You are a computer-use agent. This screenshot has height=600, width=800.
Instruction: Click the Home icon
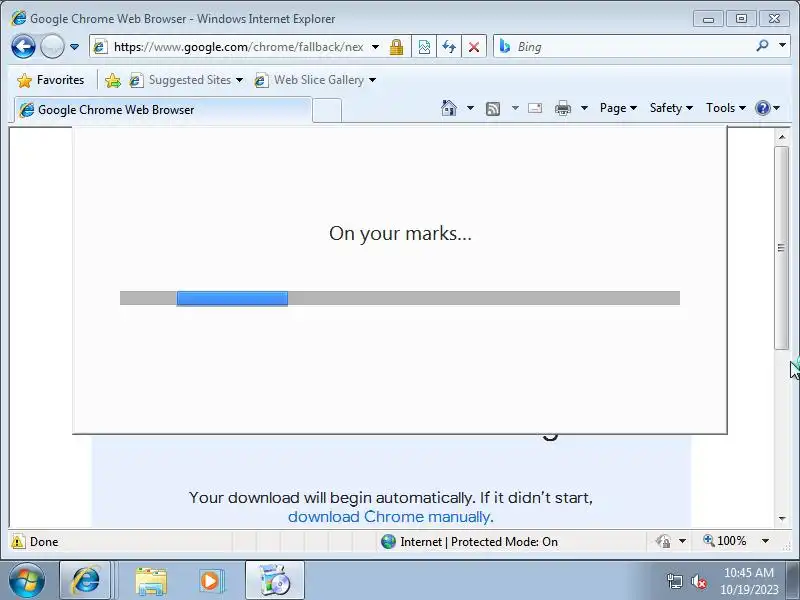449,108
